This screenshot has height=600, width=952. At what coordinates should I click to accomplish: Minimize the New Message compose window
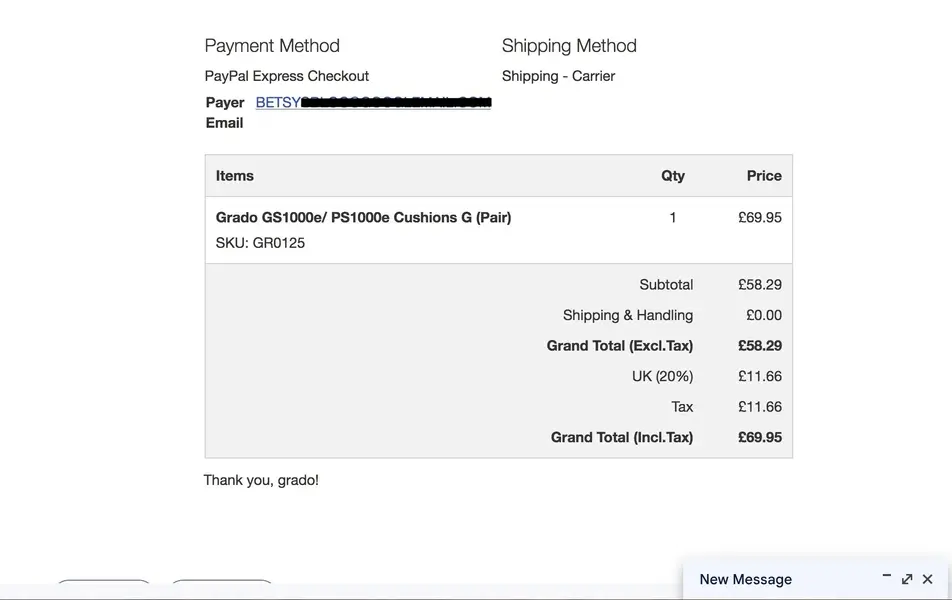(886, 578)
